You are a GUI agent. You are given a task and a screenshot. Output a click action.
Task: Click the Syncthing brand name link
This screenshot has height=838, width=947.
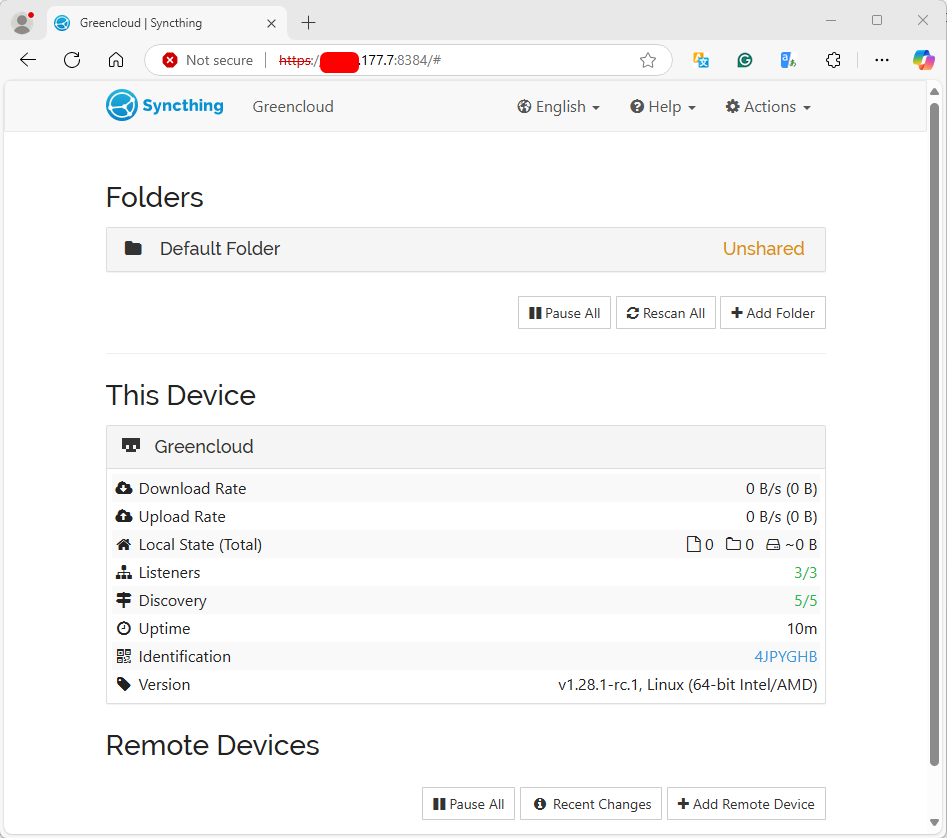click(183, 106)
